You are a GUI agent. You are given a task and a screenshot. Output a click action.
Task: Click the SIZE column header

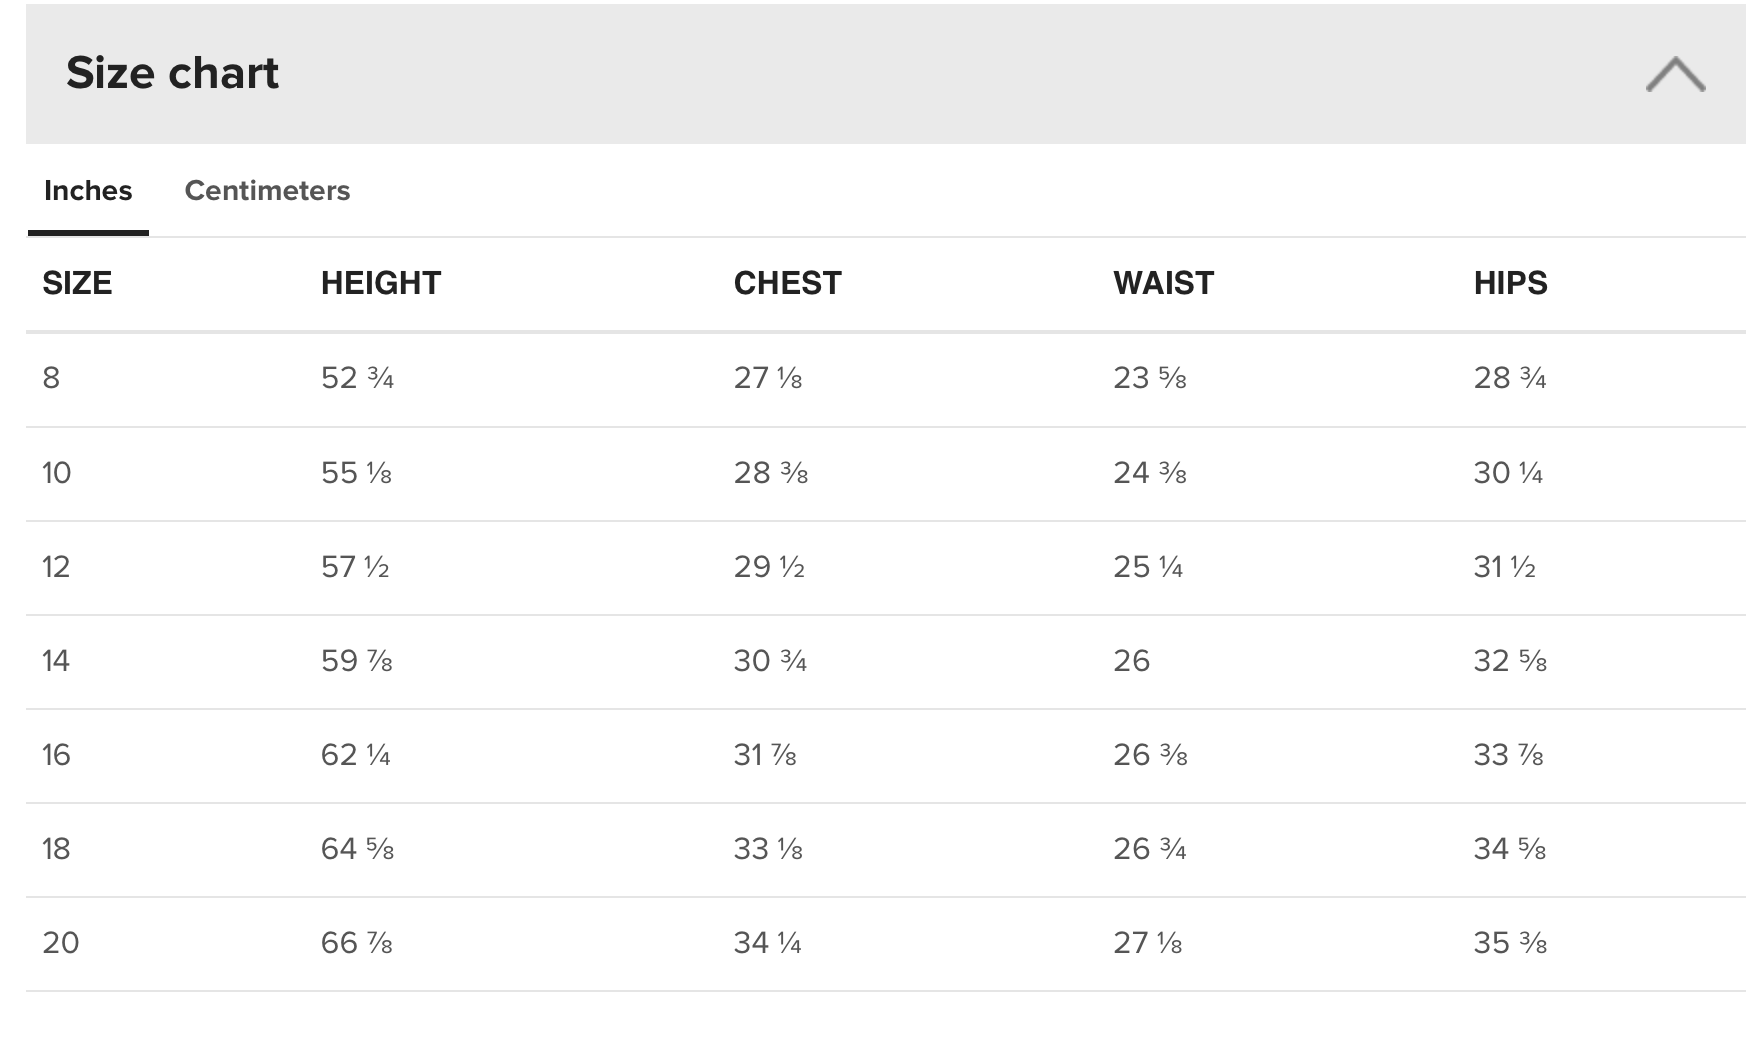coord(77,283)
